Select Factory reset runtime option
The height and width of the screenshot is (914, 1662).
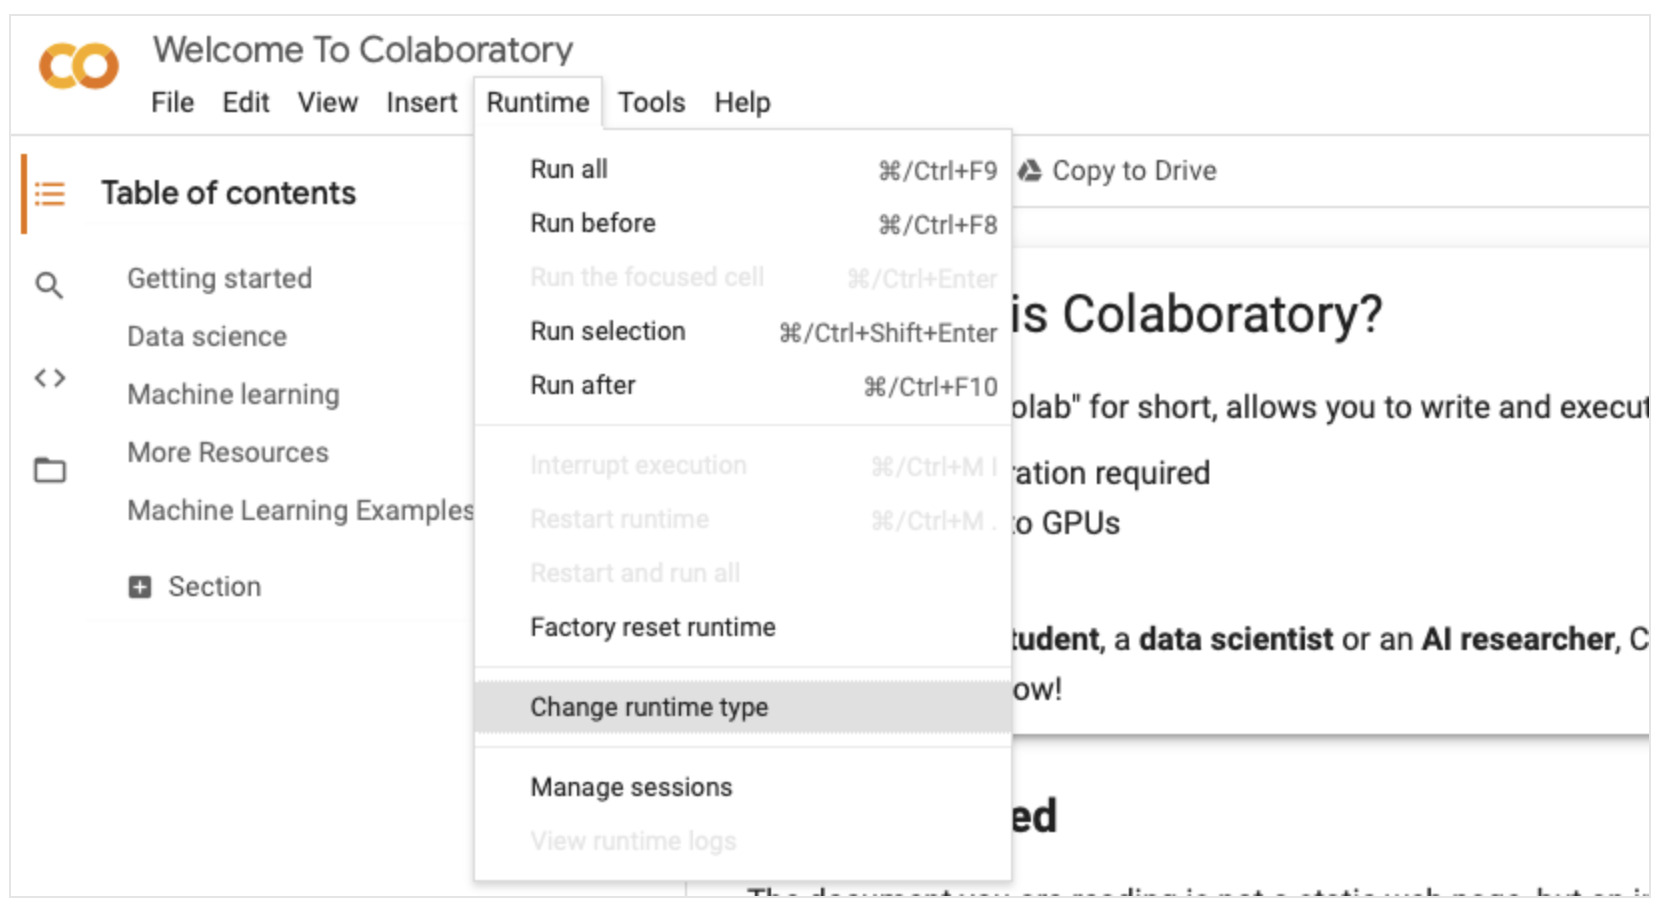tap(743, 627)
